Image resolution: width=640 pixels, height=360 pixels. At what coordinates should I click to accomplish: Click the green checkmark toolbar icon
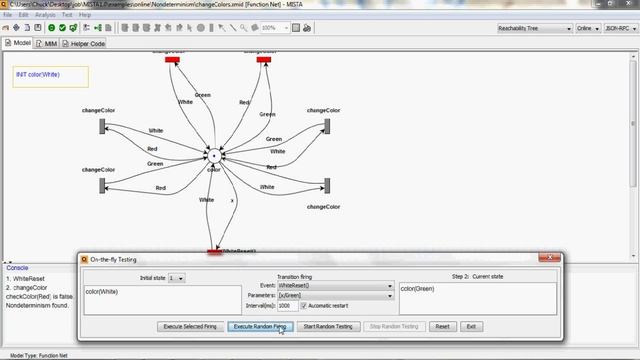62,28
